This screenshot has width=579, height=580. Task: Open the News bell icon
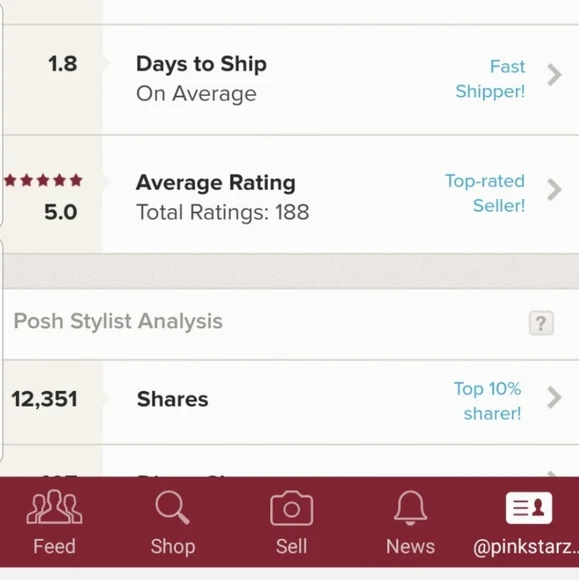point(410,508)
